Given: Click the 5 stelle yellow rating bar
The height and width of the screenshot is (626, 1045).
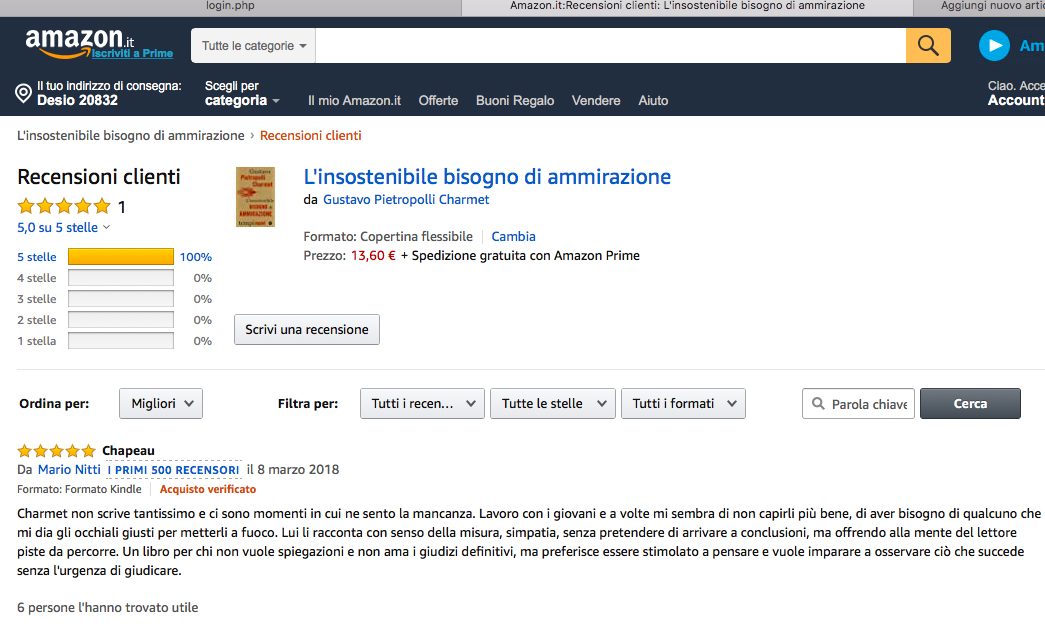Looking at the screenshot, I should pyautogui.click(x=121, y=257).
